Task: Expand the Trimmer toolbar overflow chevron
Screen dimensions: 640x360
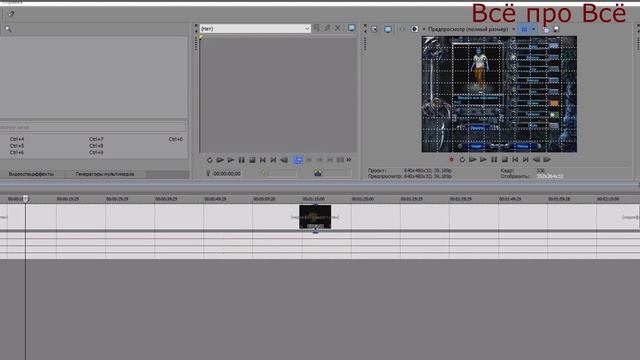Action: click(349, 160)
